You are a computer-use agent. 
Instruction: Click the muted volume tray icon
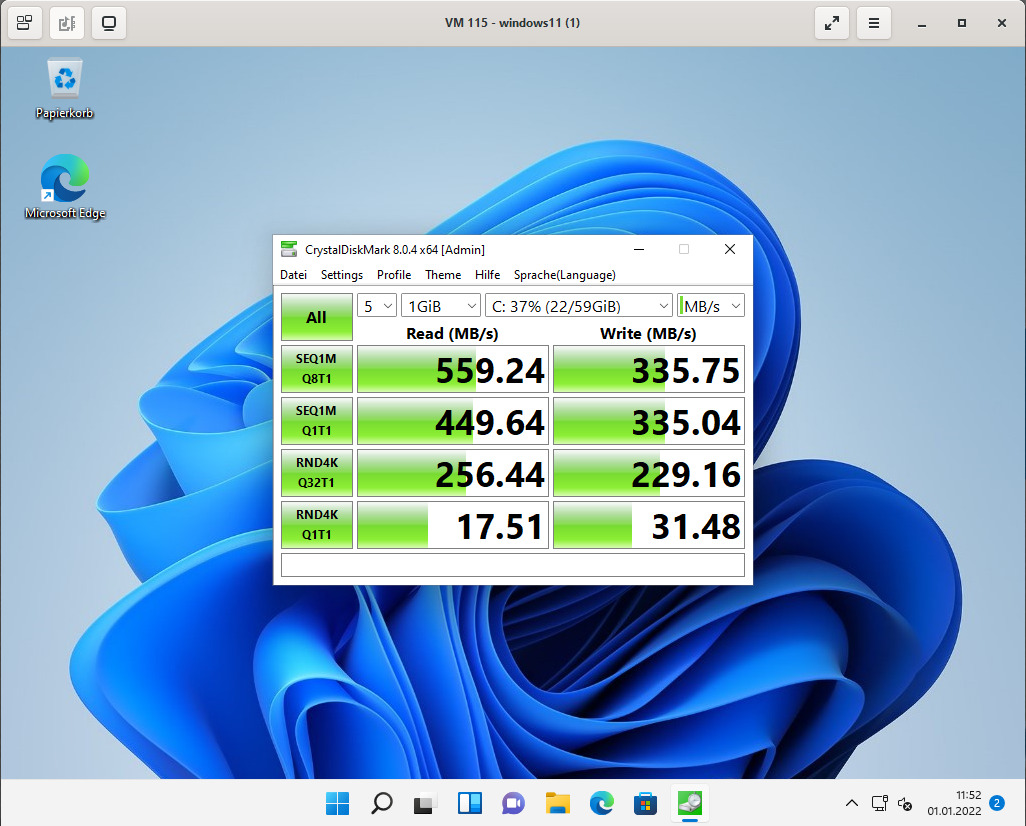[x=905, y=803]
